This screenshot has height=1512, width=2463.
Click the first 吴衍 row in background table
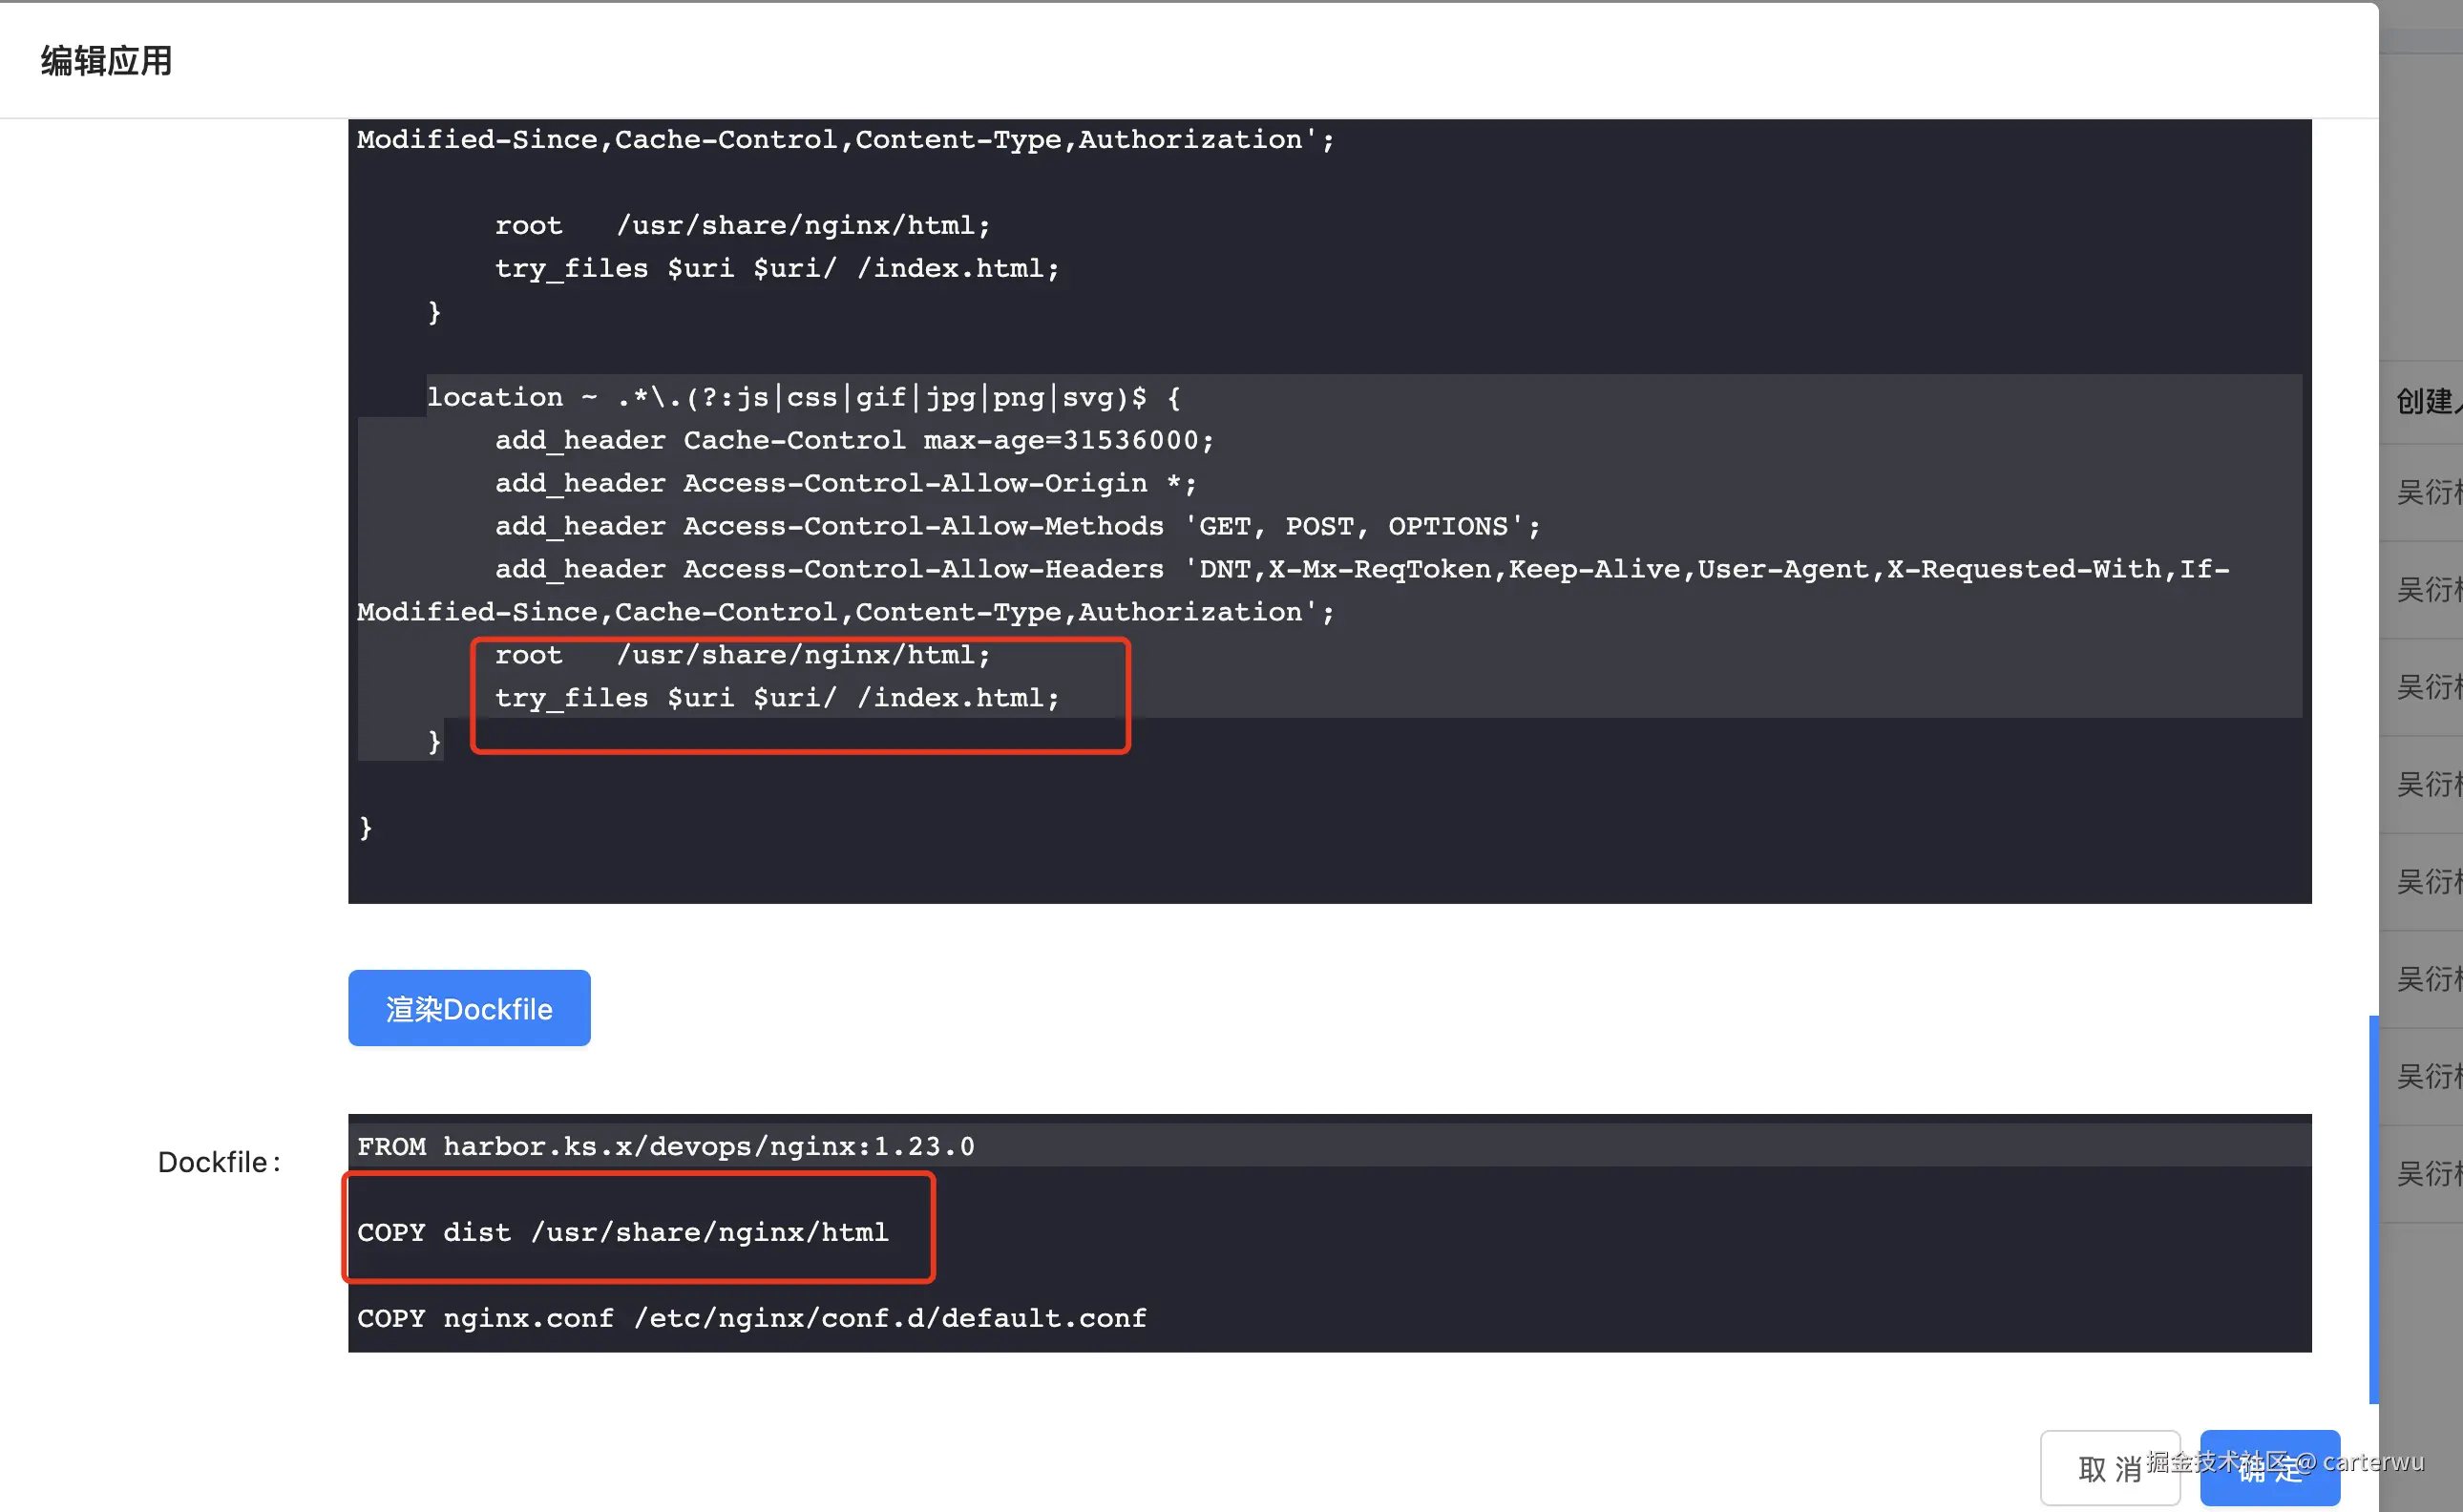pyautogui.click(x=2427, y=492)
